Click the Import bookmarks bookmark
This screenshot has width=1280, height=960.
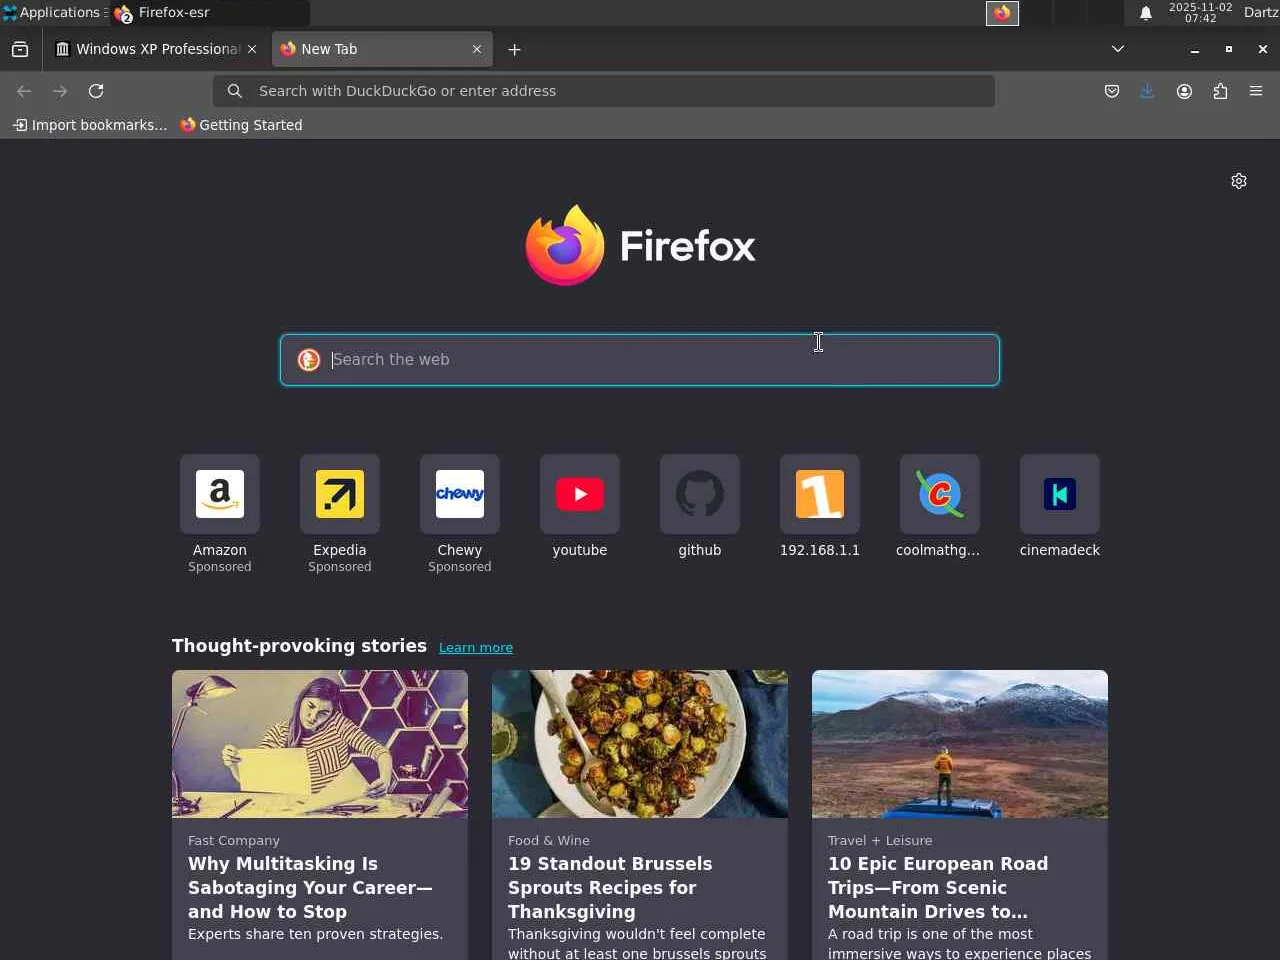point(90,125)
